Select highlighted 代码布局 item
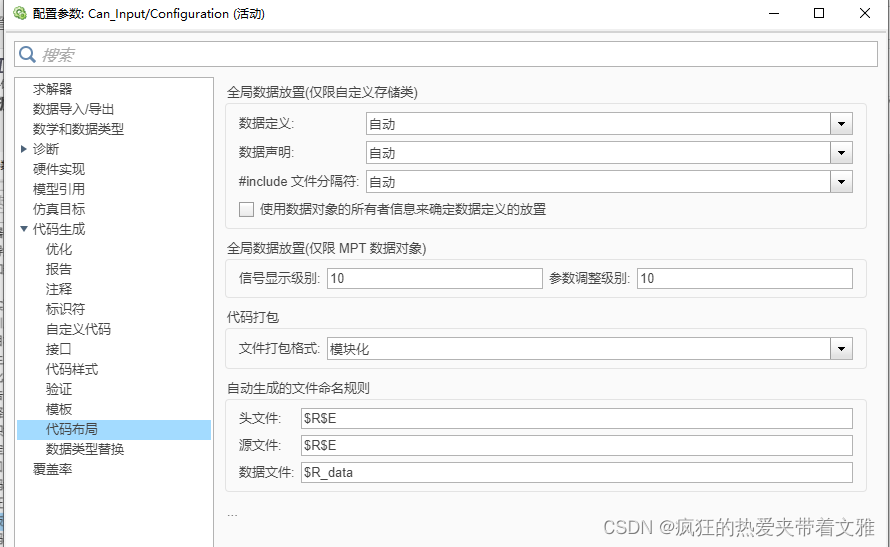The height and width of the screenshot is (547, 890). (114, 430)
